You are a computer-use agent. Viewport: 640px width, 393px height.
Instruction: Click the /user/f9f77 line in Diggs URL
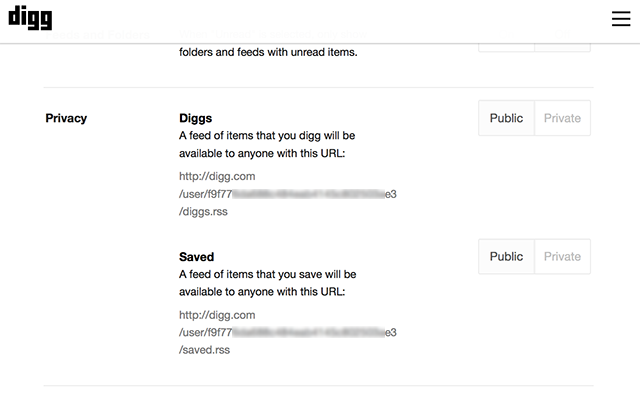288,194
